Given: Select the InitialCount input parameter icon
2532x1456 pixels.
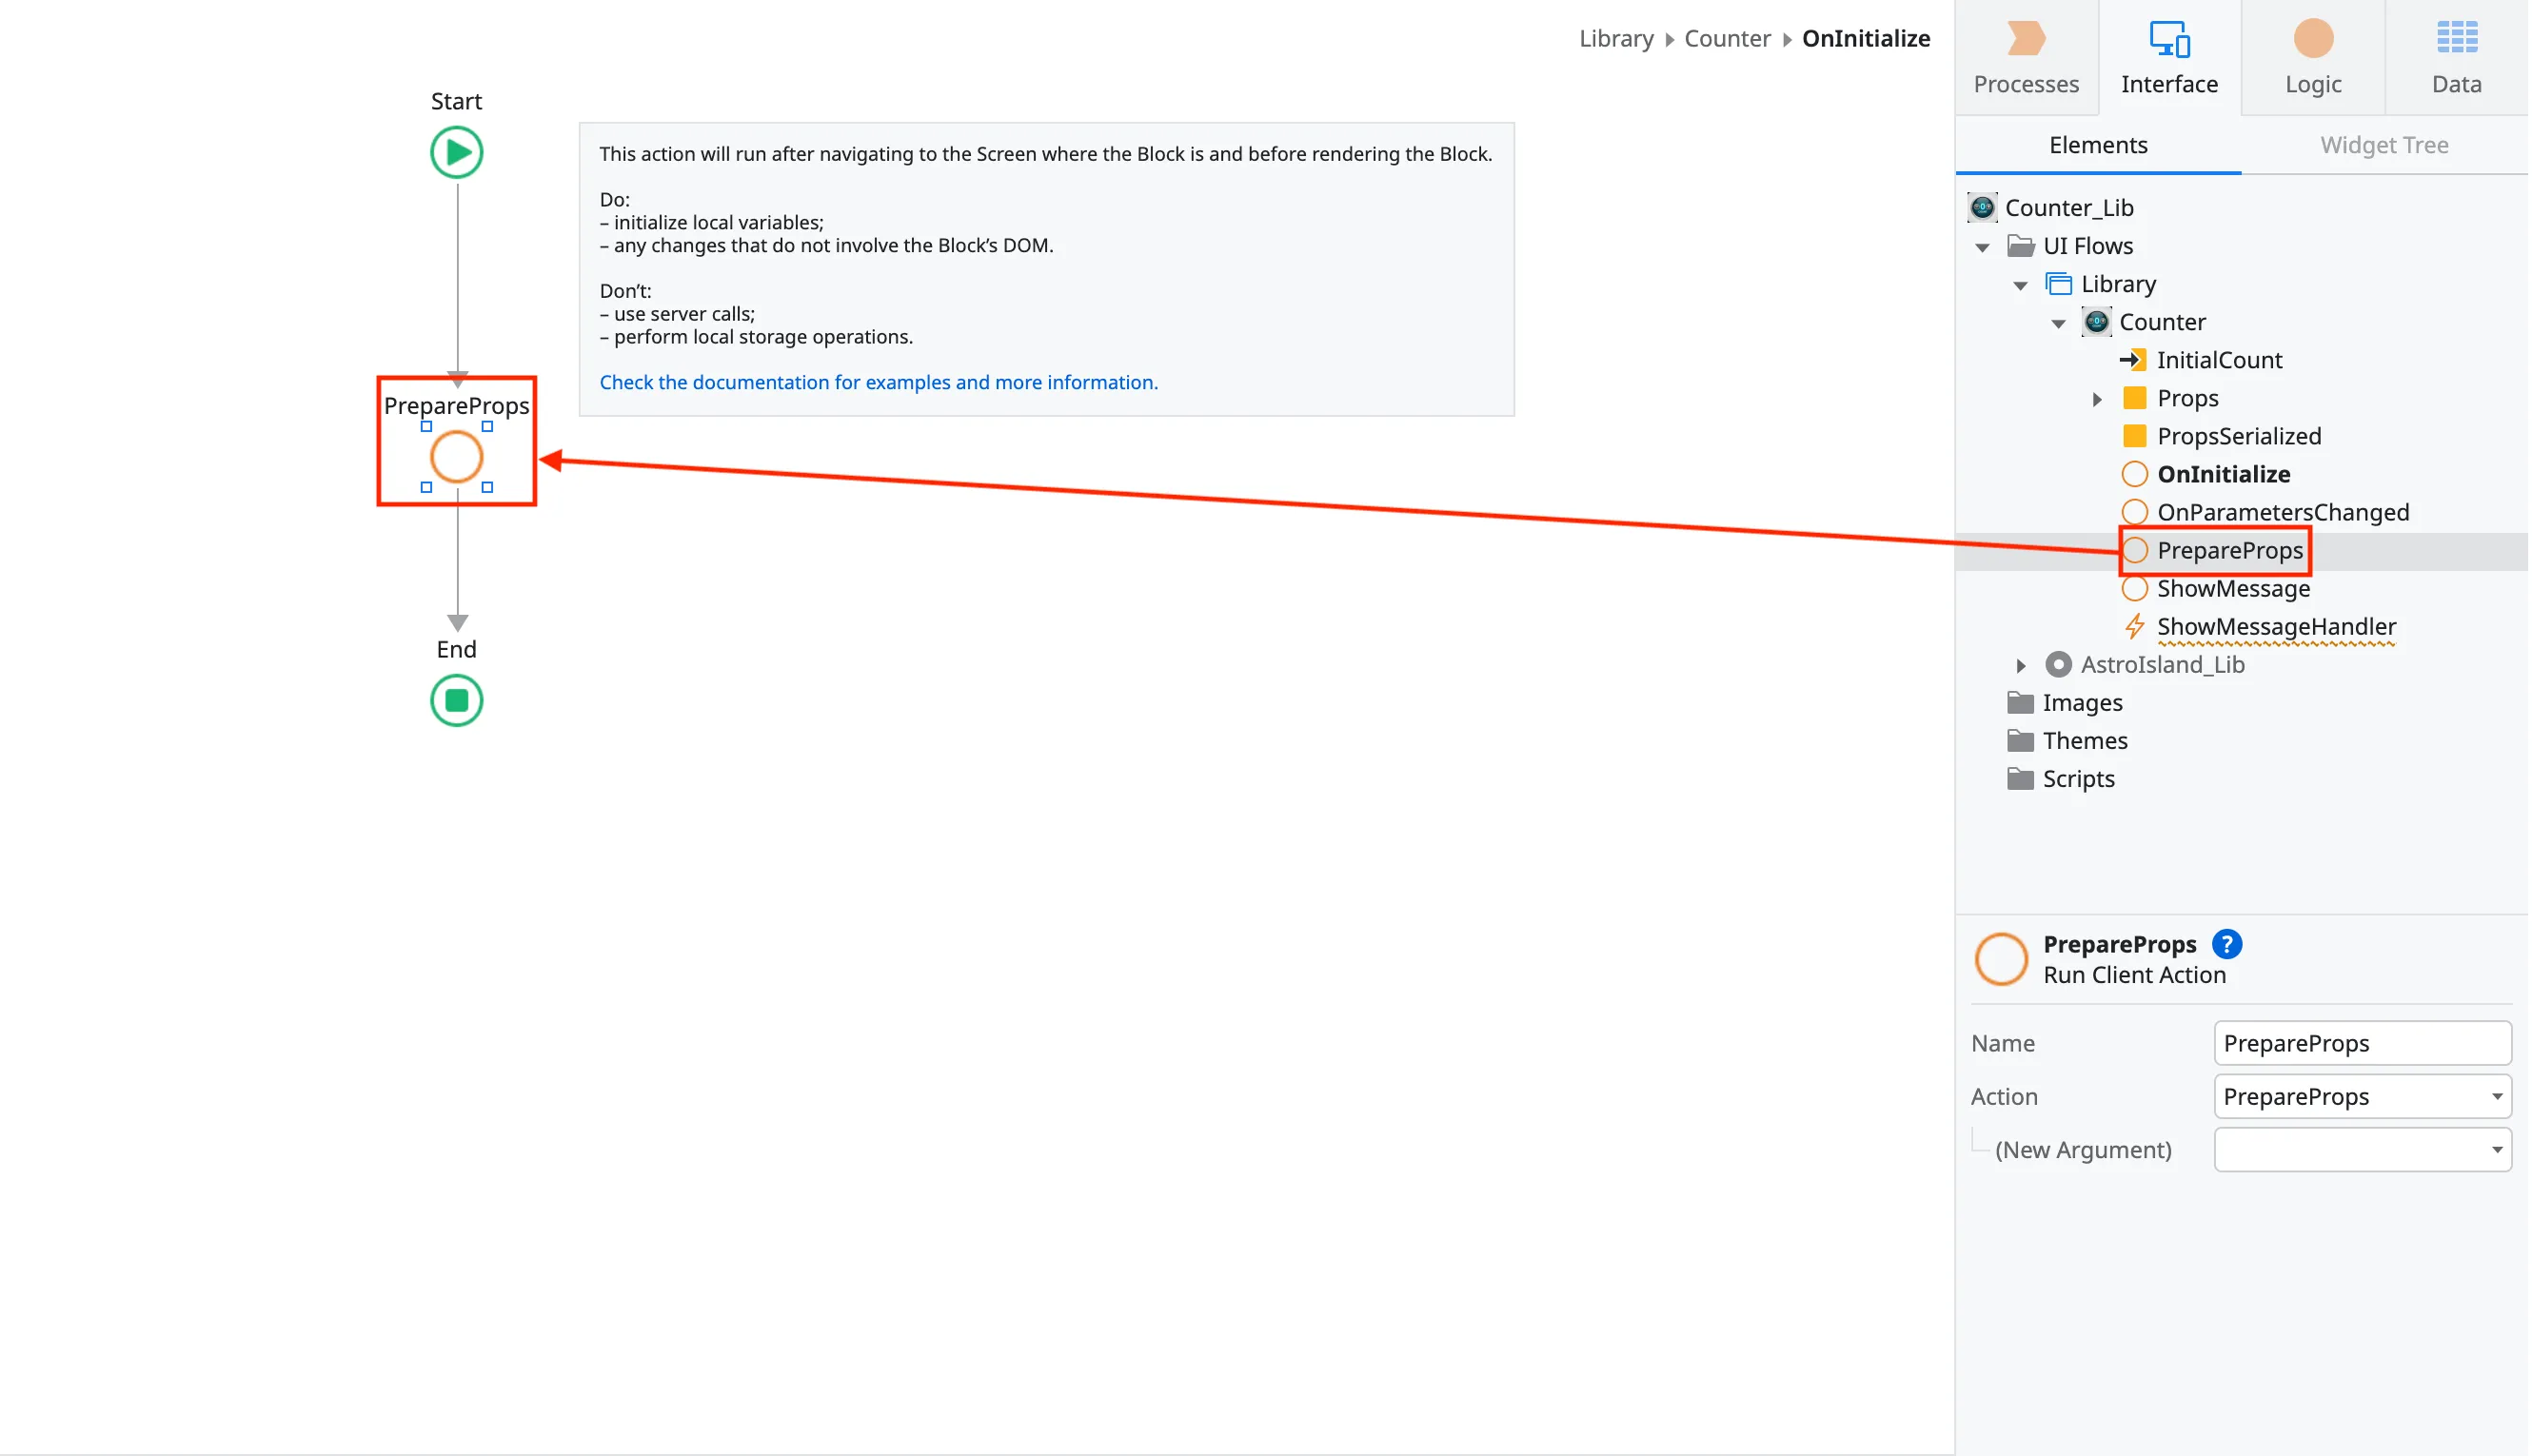Looking at the screenshot, I should (2136, 359).
